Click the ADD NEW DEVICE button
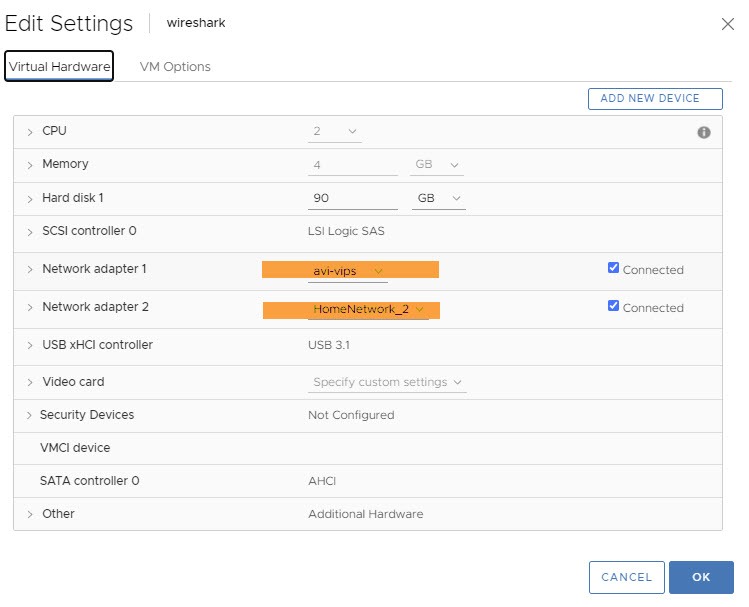 655,98
